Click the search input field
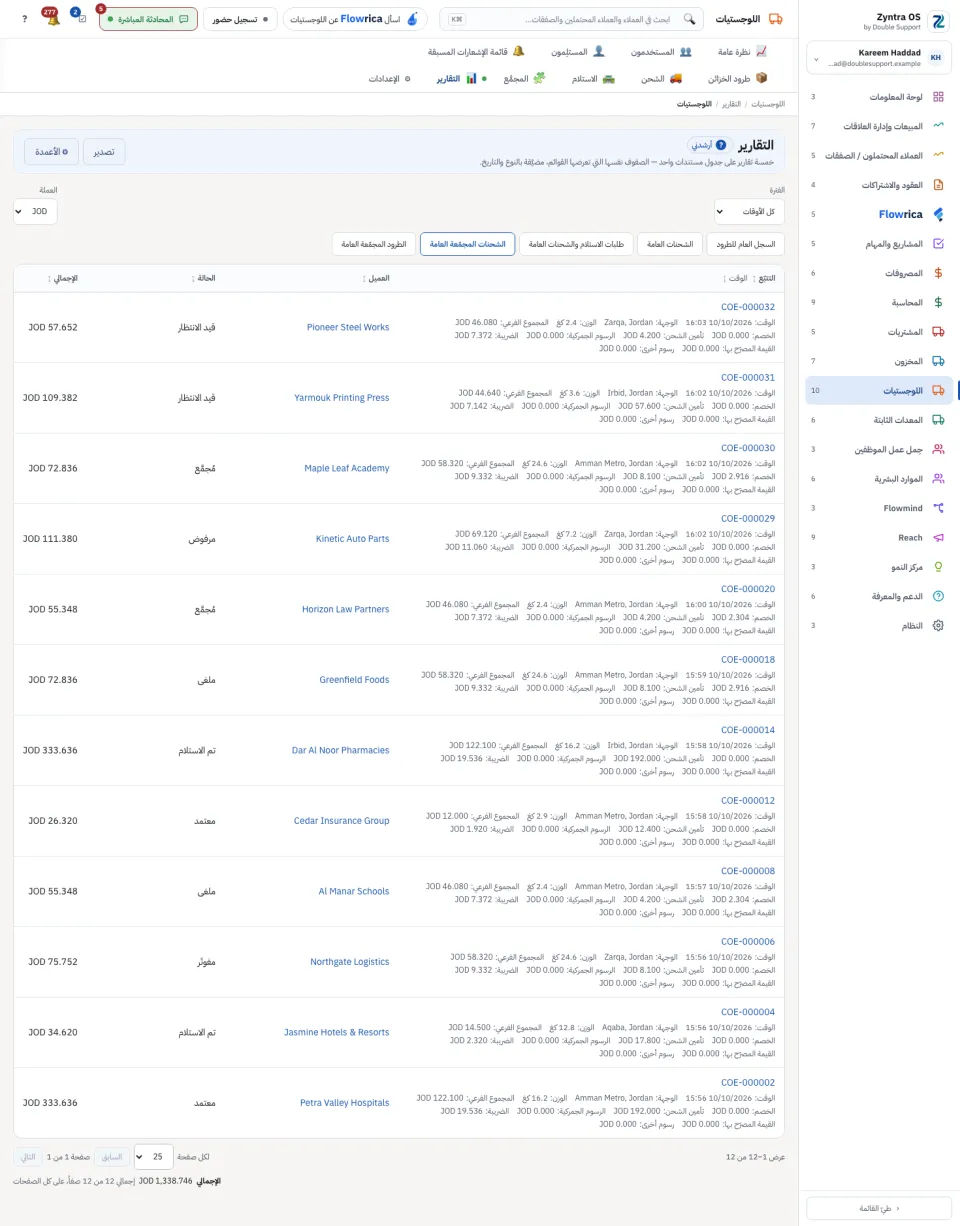The height and width of the screenshot is (1226, 960). click(571, 19)
